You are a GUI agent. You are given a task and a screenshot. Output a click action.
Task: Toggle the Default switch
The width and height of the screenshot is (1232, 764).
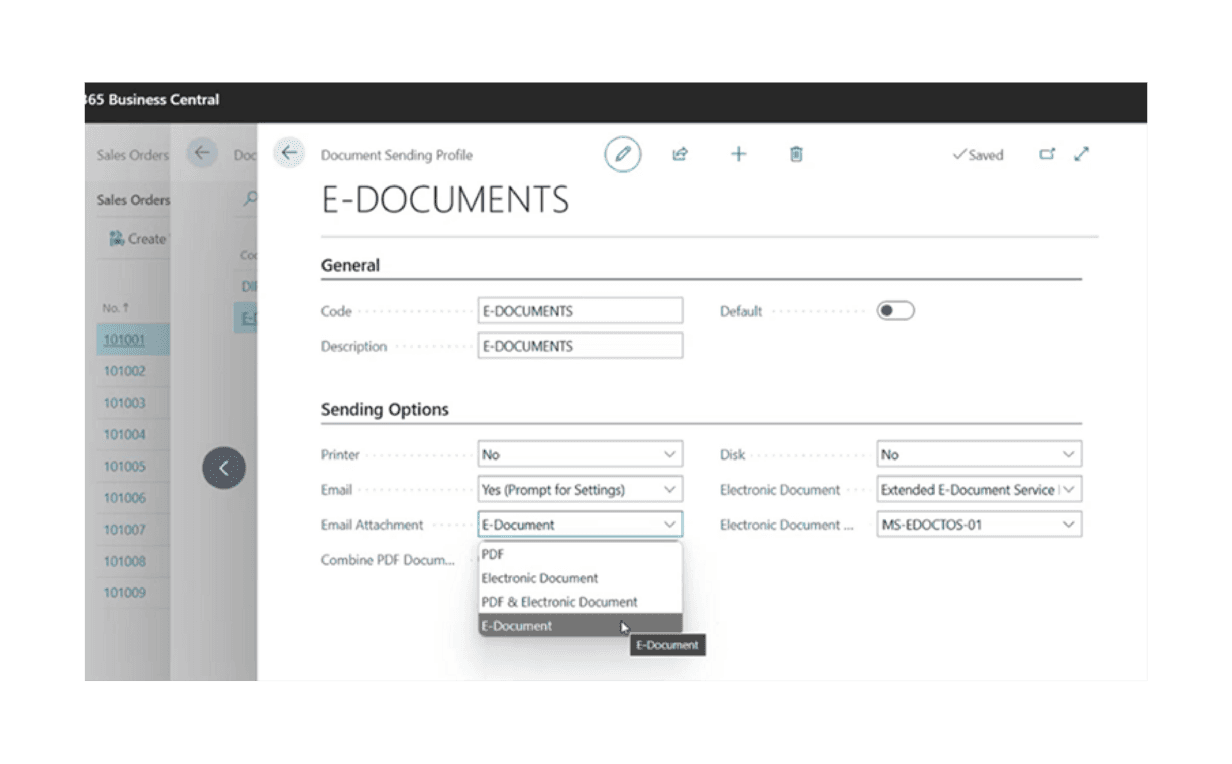(895, 311)
